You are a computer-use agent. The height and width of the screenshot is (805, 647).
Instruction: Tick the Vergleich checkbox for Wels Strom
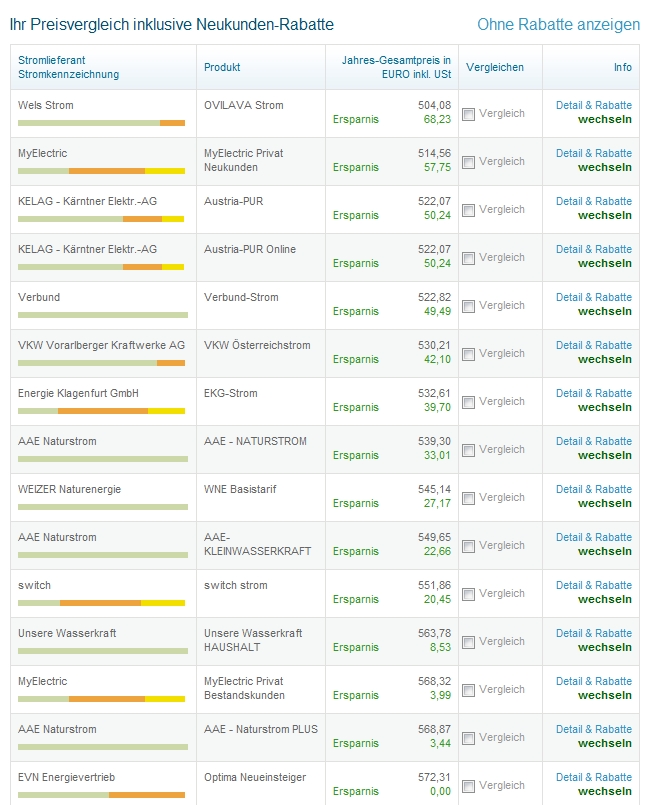pyautogui.click(x=469, y=114)
